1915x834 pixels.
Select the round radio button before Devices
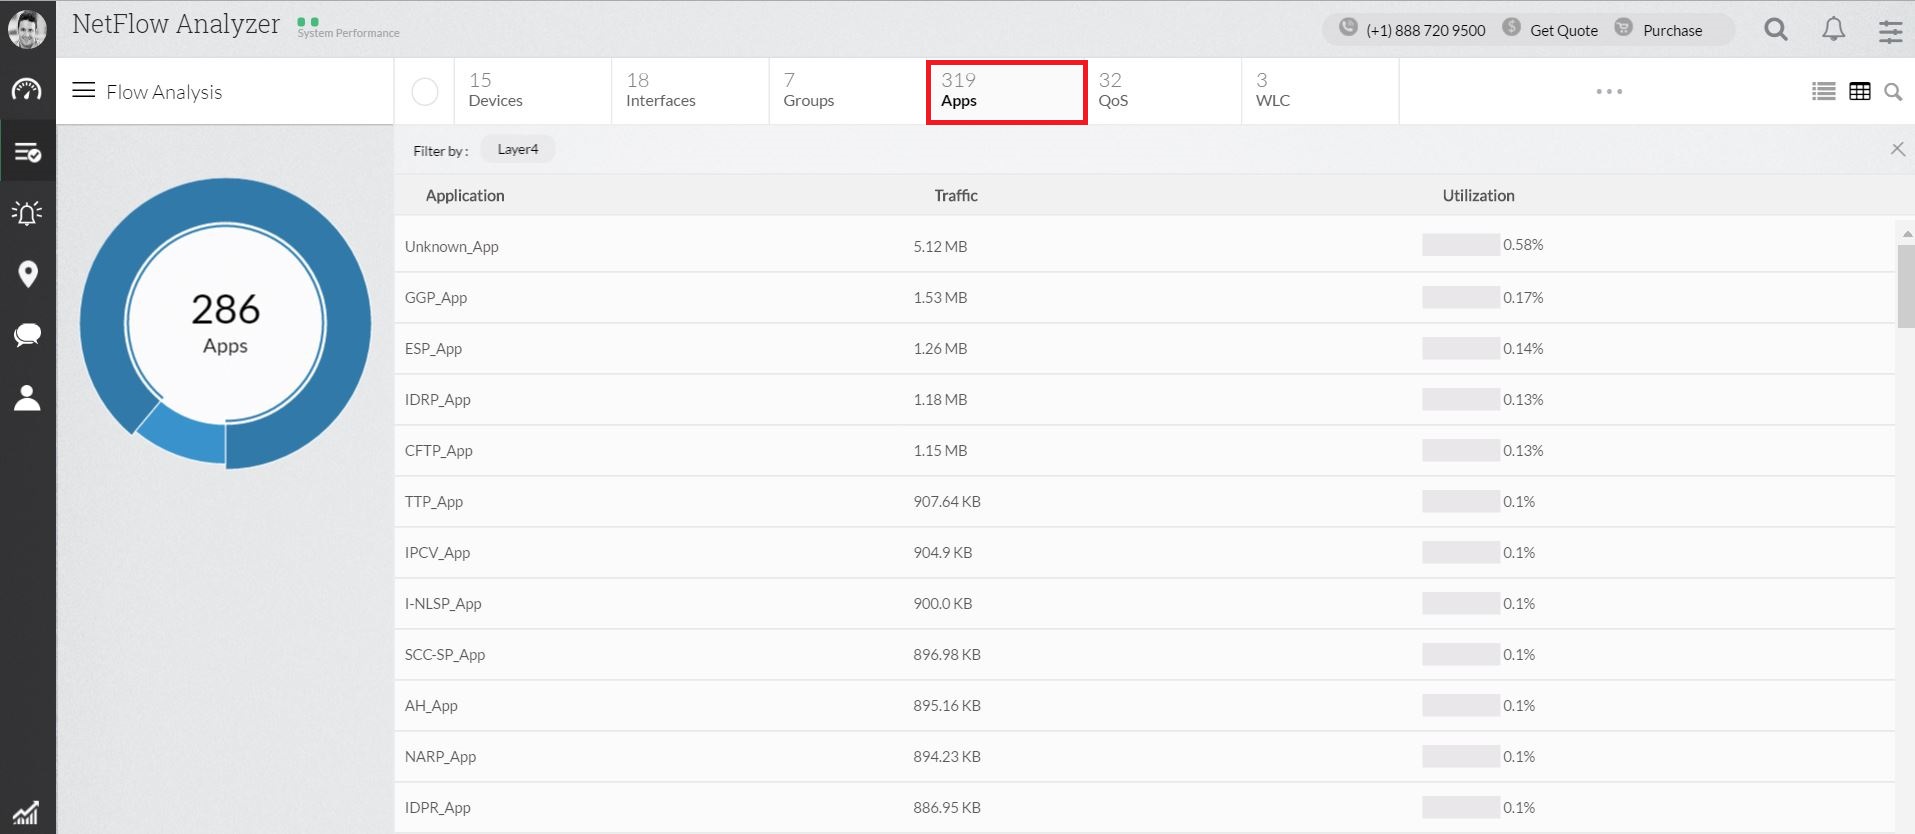tap(425, 92)
